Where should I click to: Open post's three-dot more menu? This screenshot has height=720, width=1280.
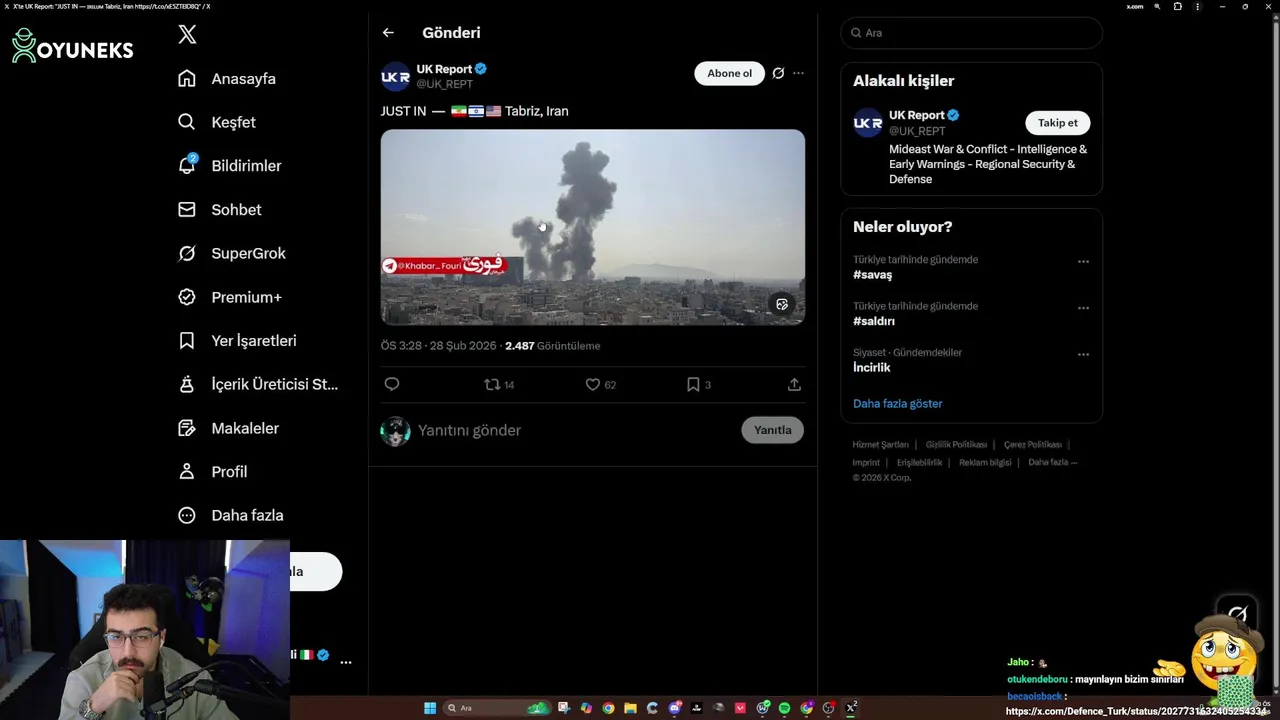(798, 73)
